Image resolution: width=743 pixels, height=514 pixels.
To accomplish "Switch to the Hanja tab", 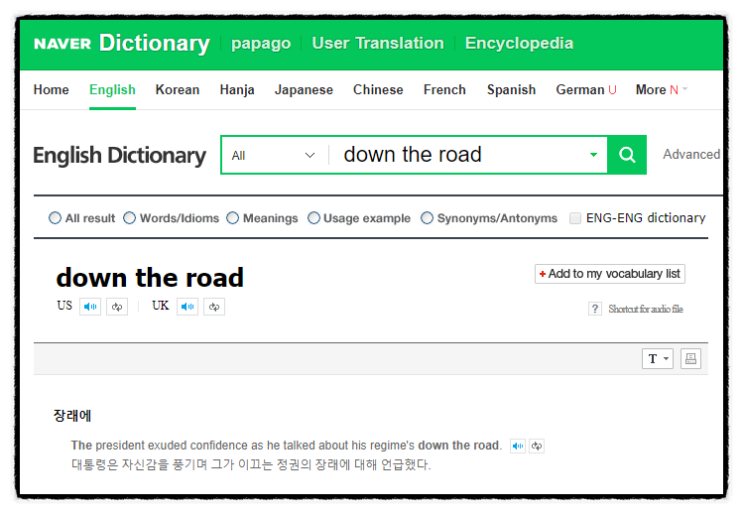I will pos(237,90).
